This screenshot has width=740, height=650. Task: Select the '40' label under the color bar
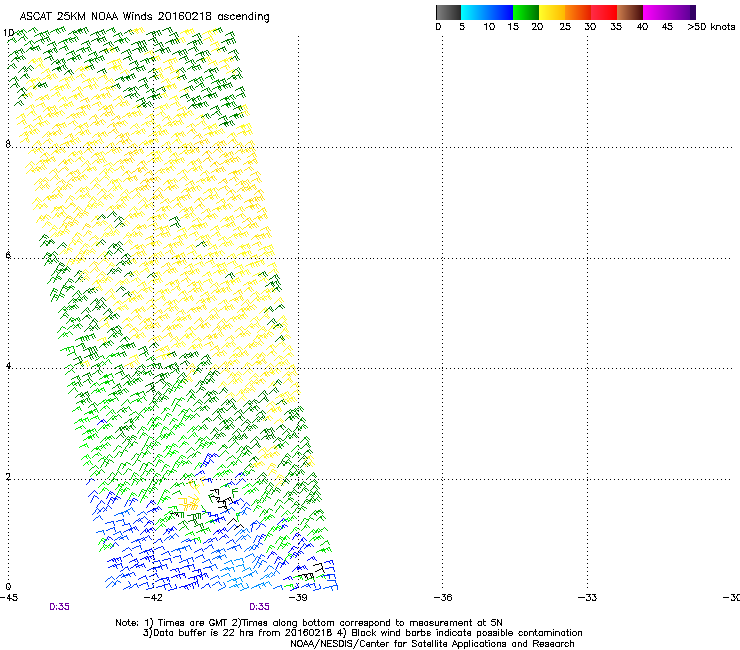(642, 27)
